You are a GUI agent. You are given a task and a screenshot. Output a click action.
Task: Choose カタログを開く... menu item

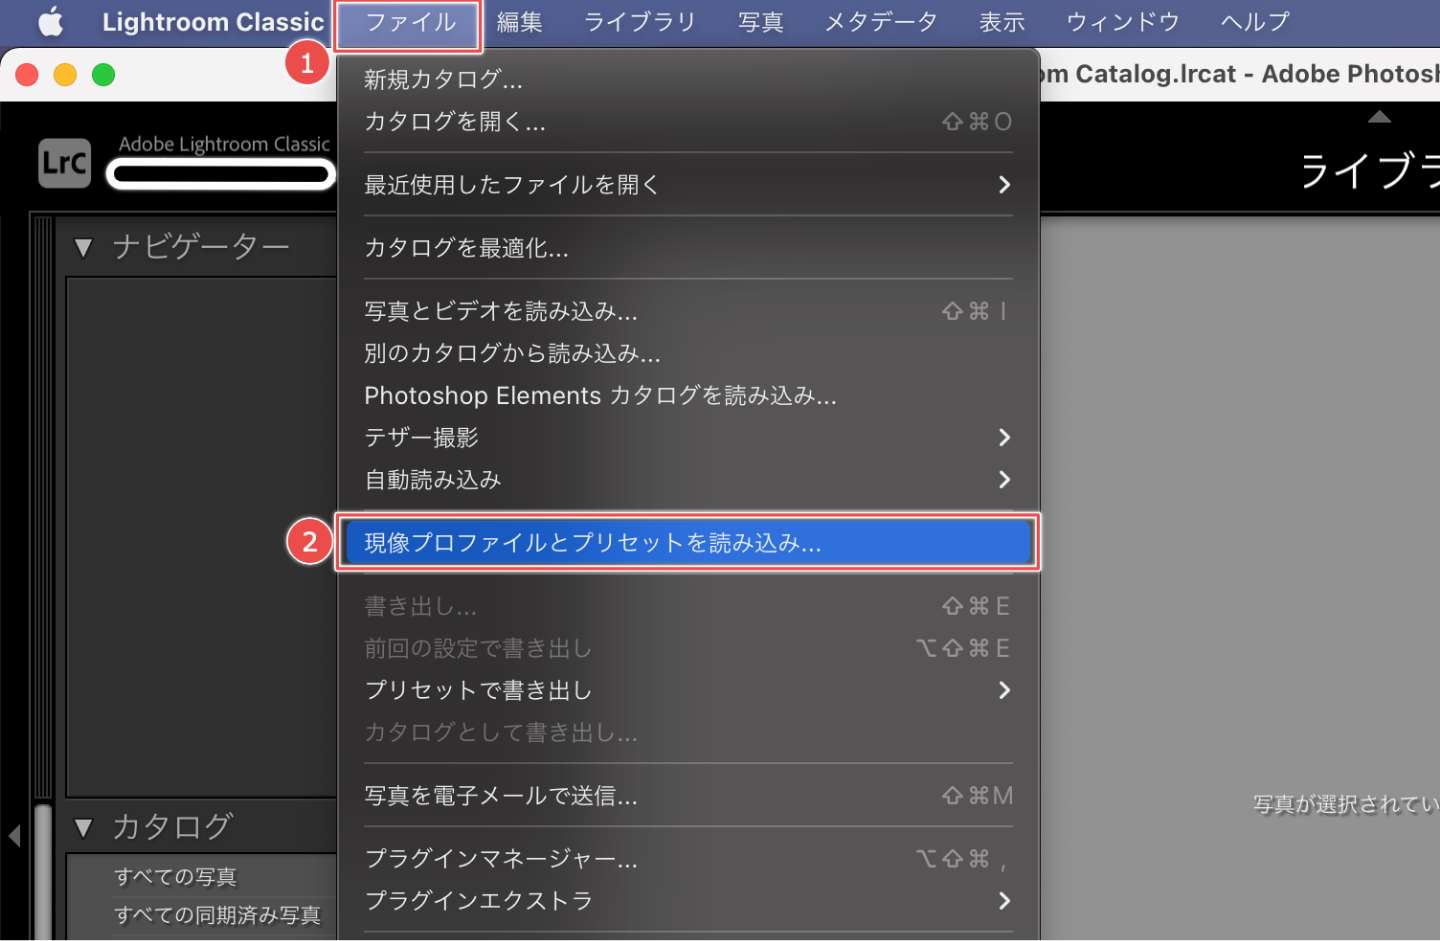[688, 122]
